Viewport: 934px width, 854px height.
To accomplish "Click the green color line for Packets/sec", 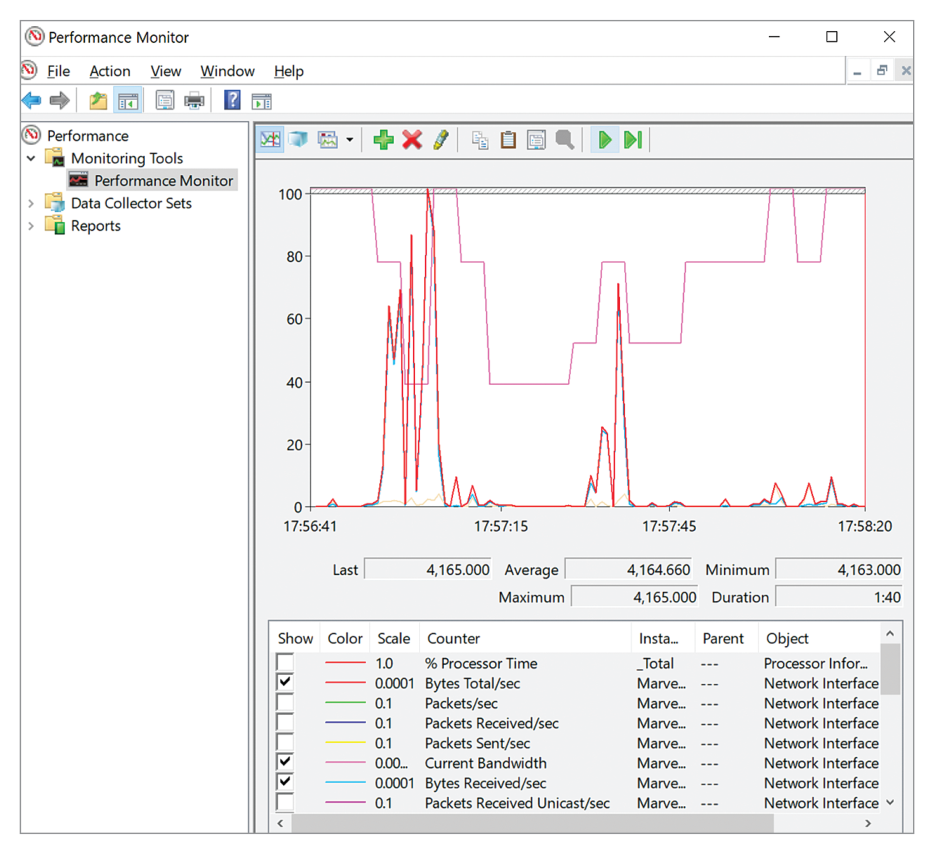I will tap(345, 703).
